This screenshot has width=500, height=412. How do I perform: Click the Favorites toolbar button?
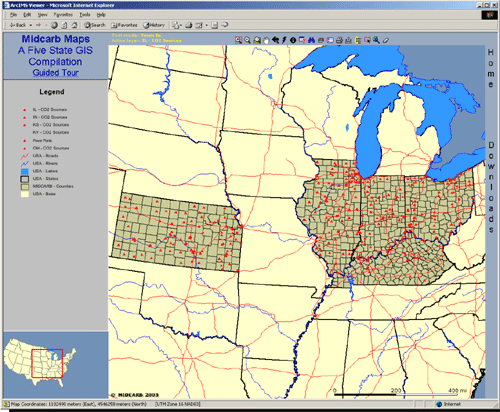(124, 25)
